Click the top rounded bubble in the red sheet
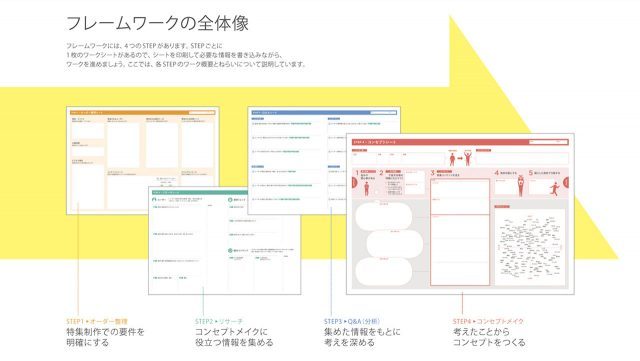The height and width of the screenshot is (361, 640). 384,215
